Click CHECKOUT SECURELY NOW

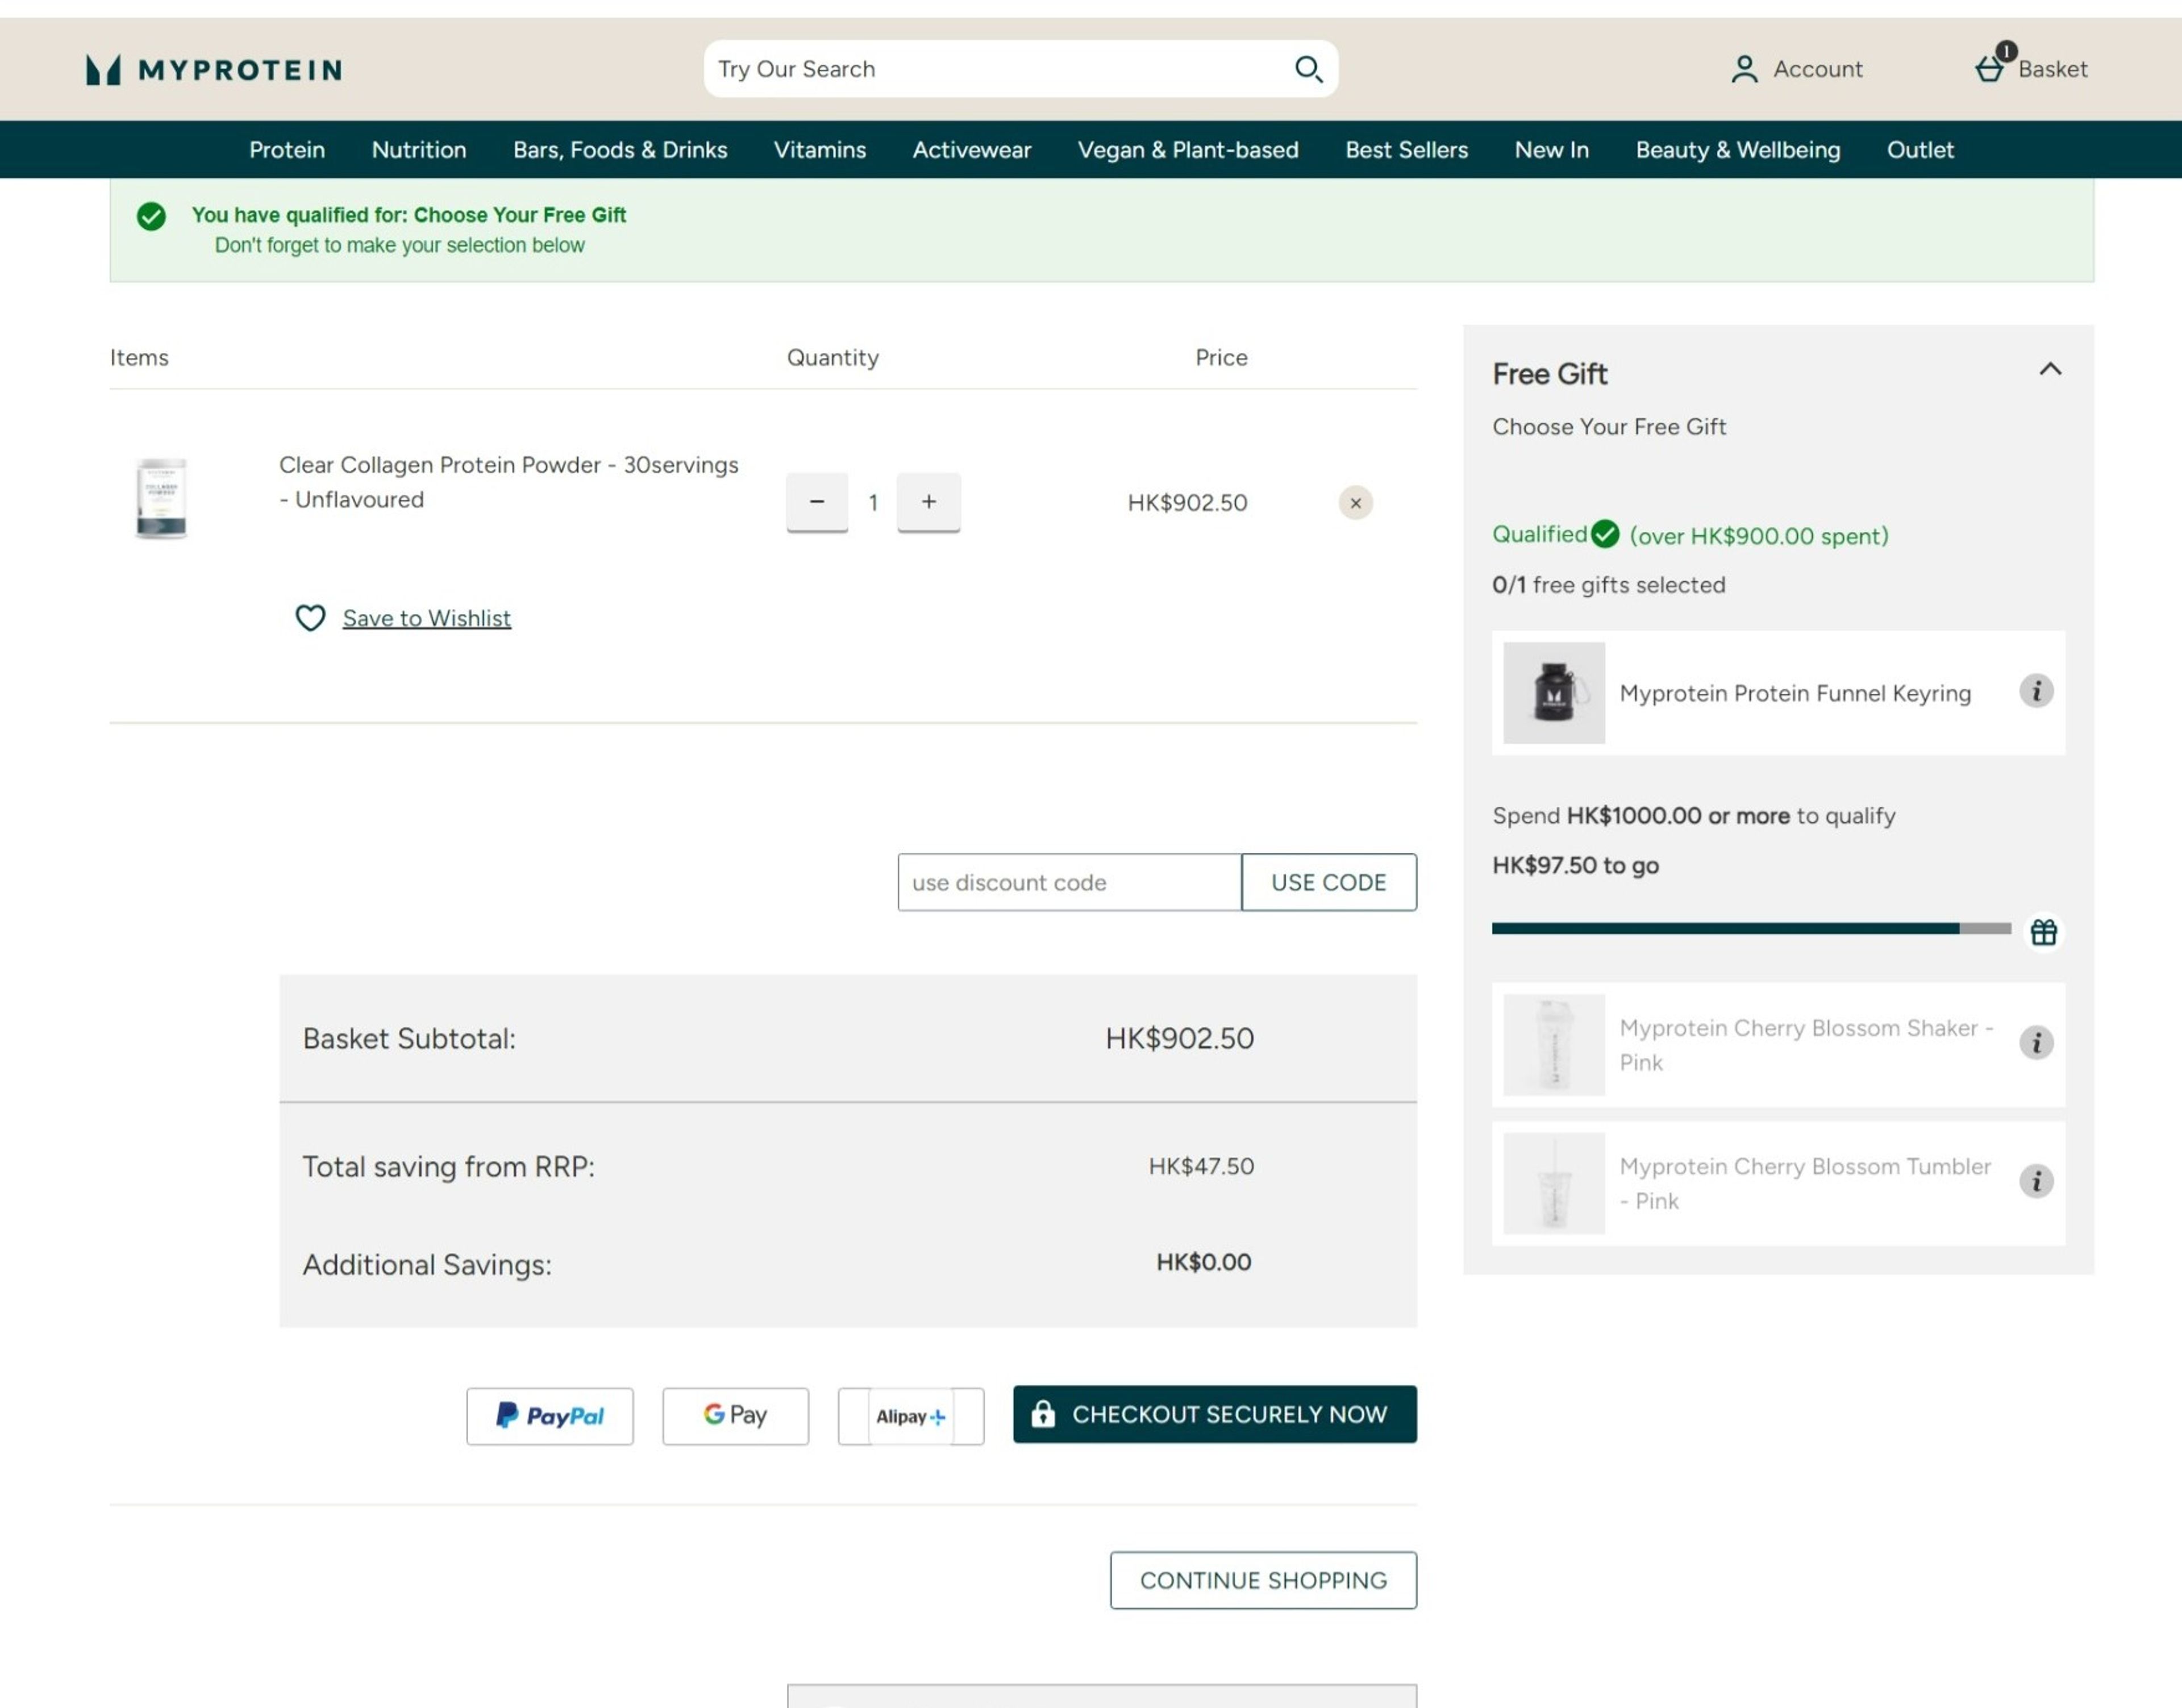coord(1214,1414)
